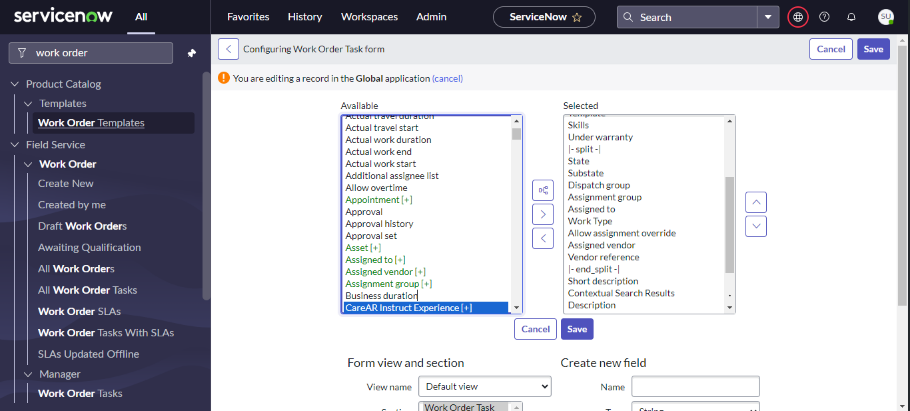
Task: Open the History menu
Action: 305,17
